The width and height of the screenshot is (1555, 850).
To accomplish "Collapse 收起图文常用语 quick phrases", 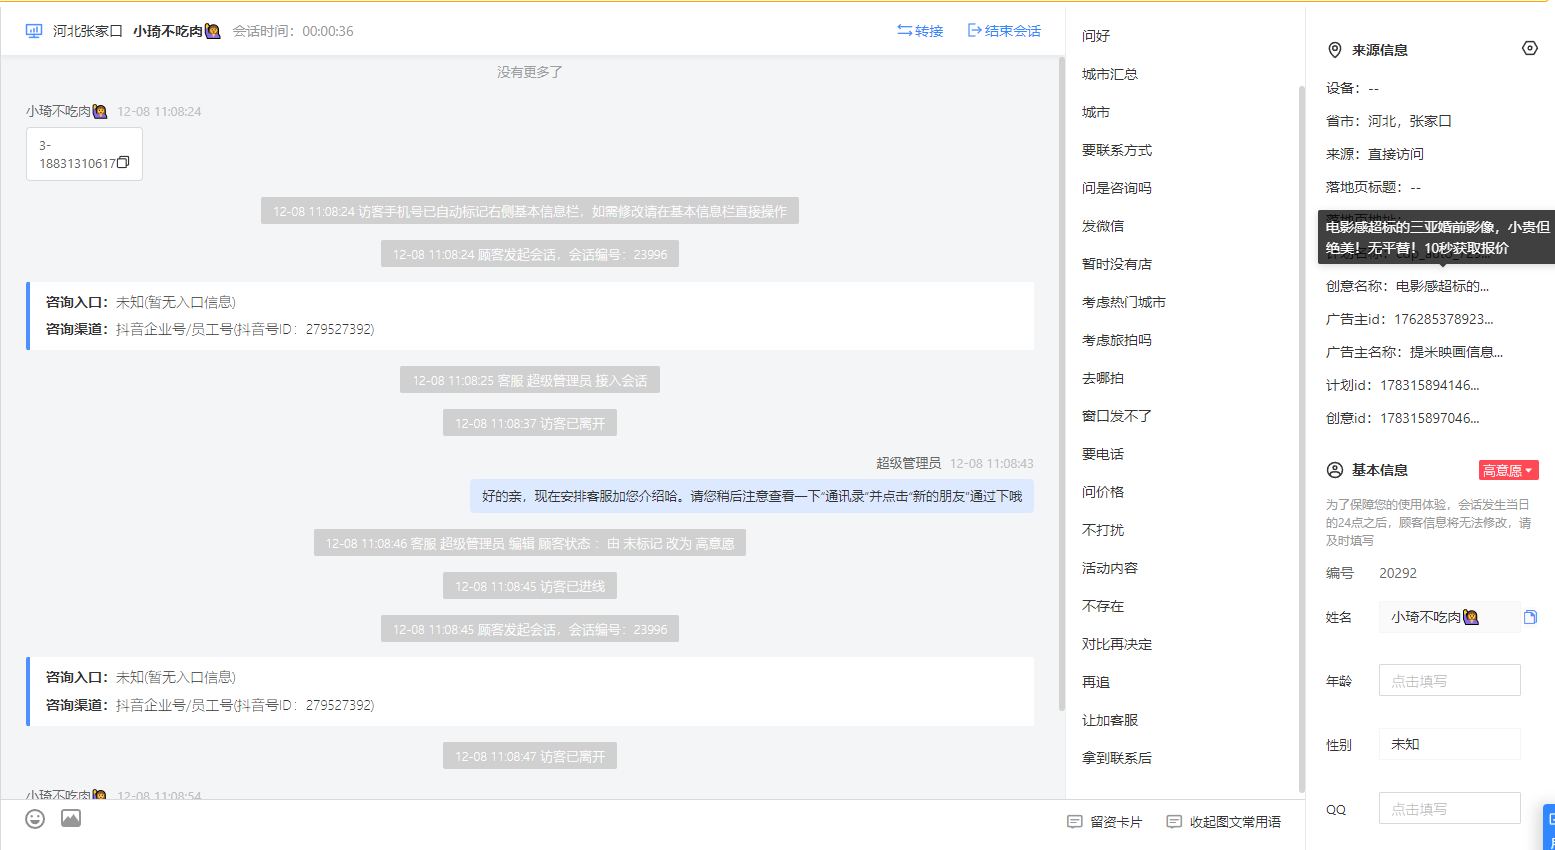I will [x=1224, y=822].
